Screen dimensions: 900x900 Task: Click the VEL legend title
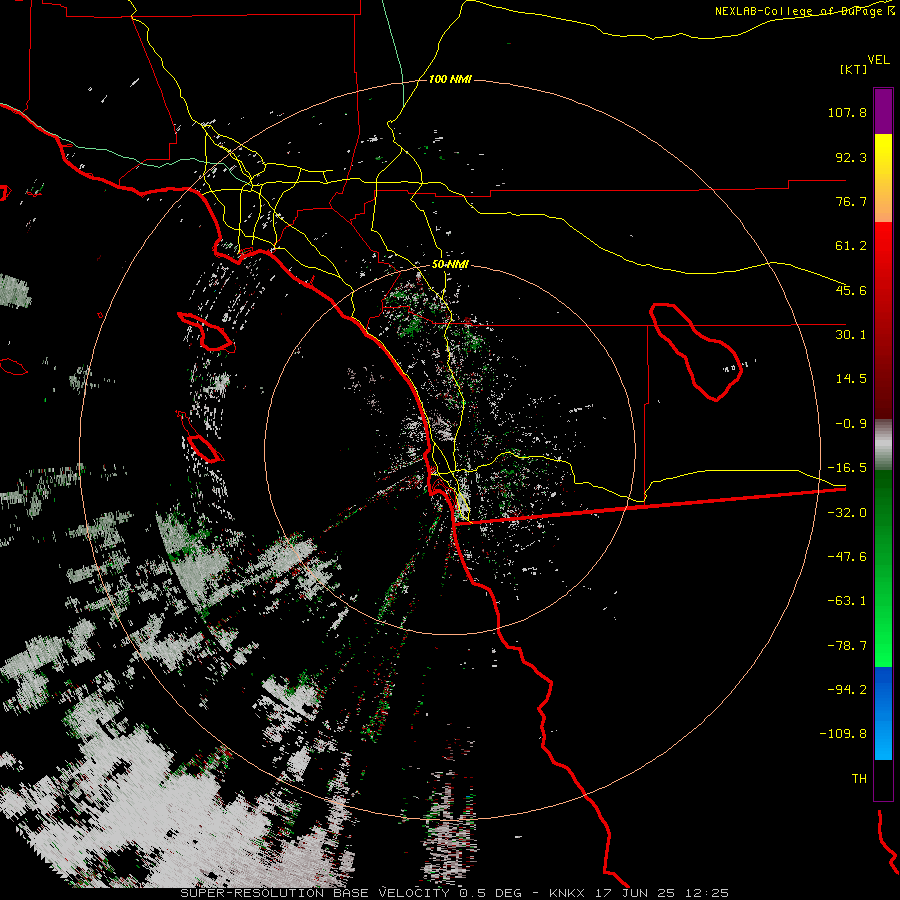878,59
